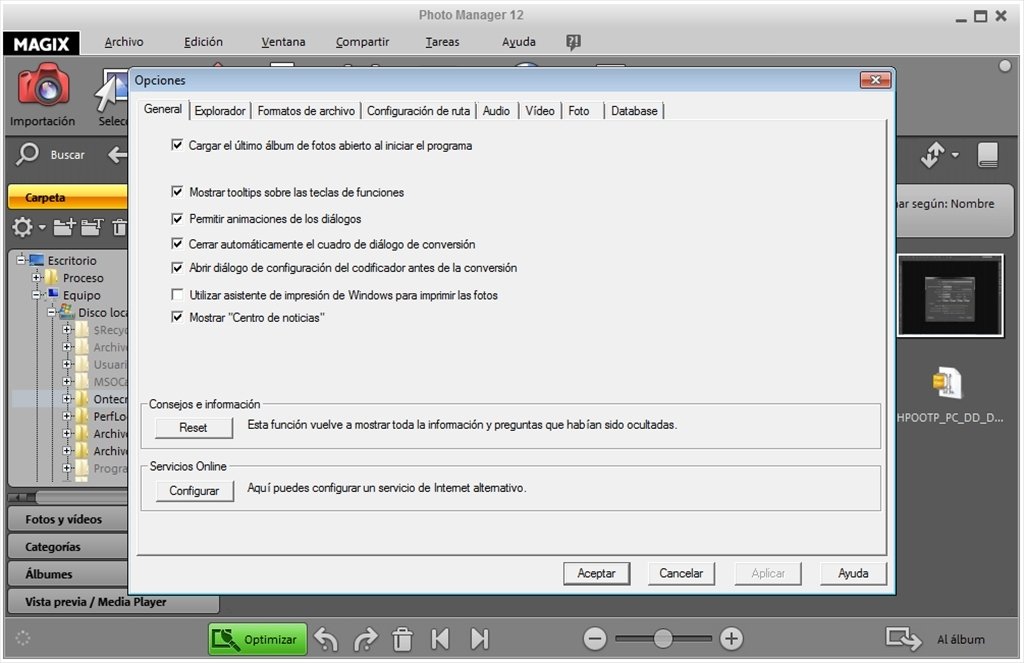Open the Categorías panel
The height and width of the screenshot is (663, 1024).
point(68,547)
